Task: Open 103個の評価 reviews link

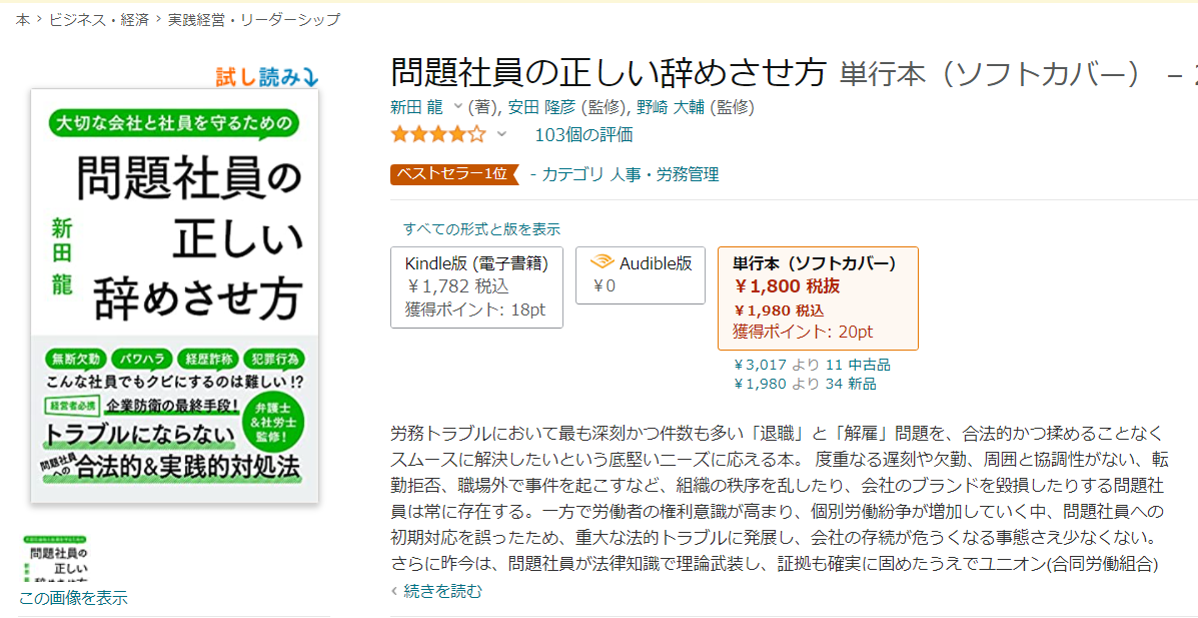Action: (583, 135)
